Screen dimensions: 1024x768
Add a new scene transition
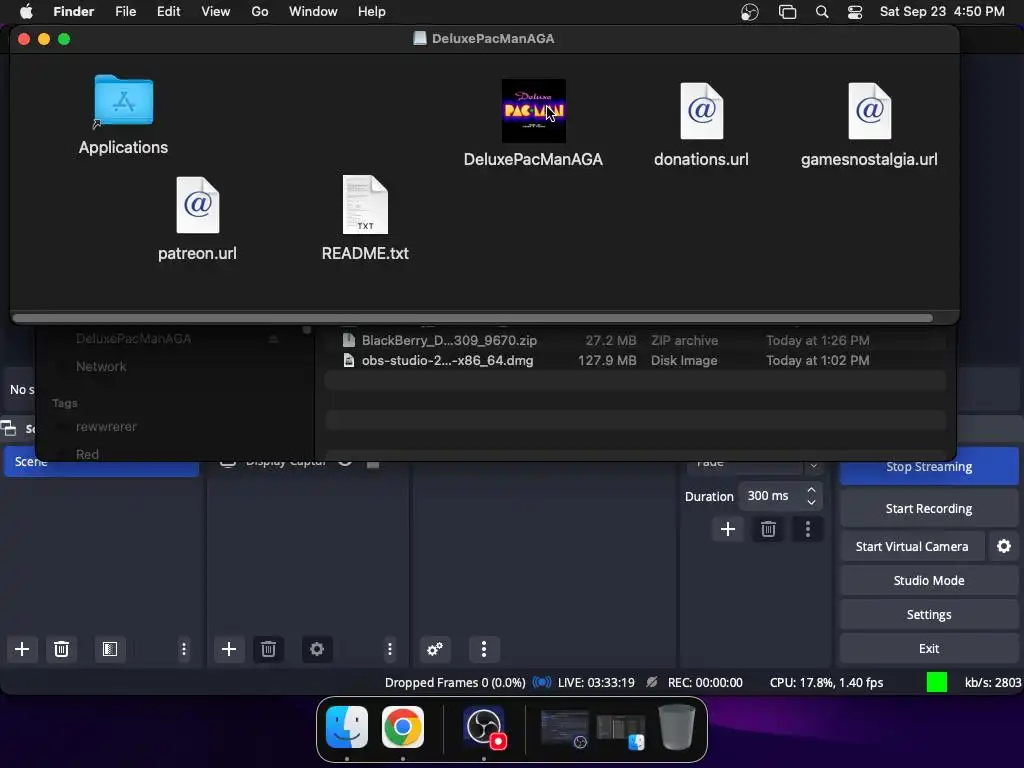click(x=728, y=529)
